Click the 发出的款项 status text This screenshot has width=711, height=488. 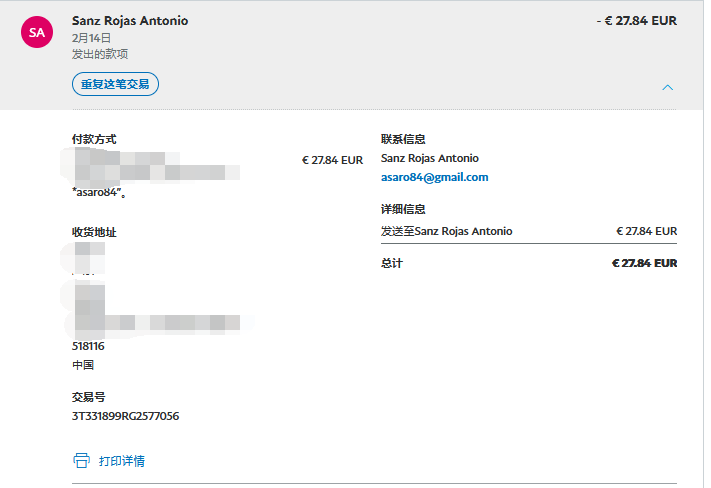point(100,54)
